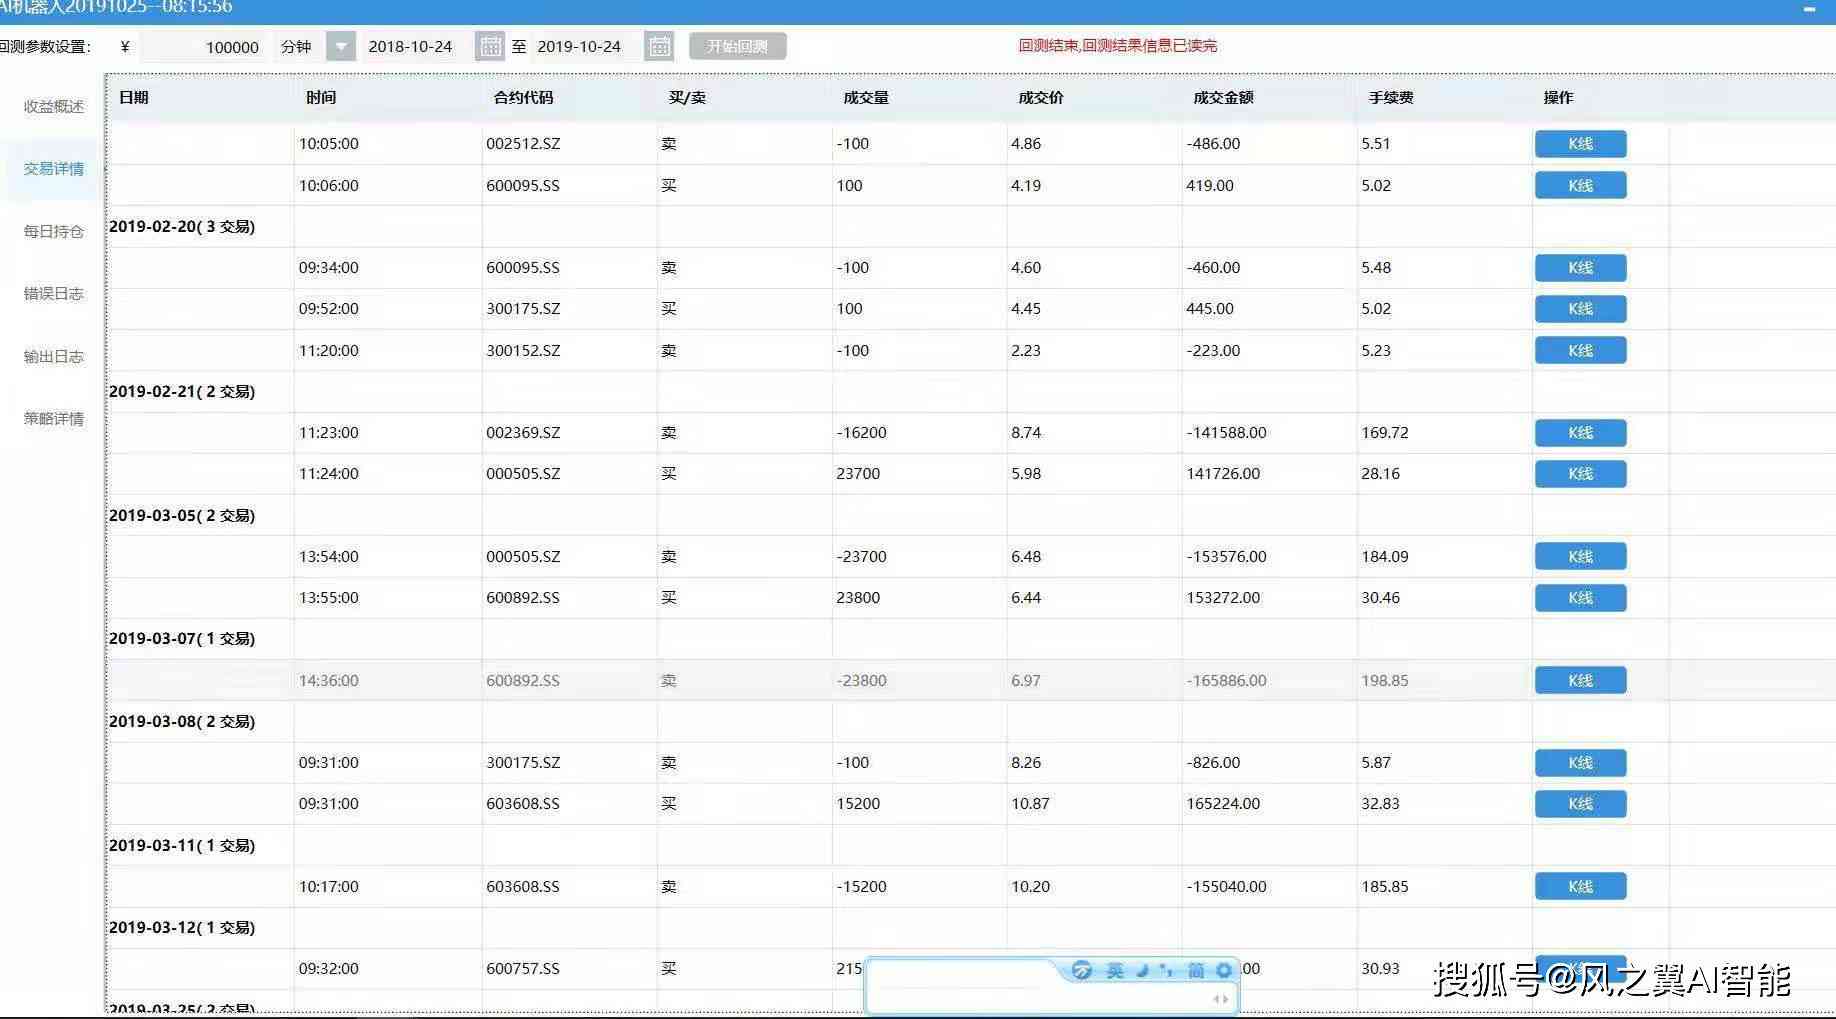Switch to the 策略详情 tab
This screenshot has width=1836, height=1019.
click(x=54, y=419)
